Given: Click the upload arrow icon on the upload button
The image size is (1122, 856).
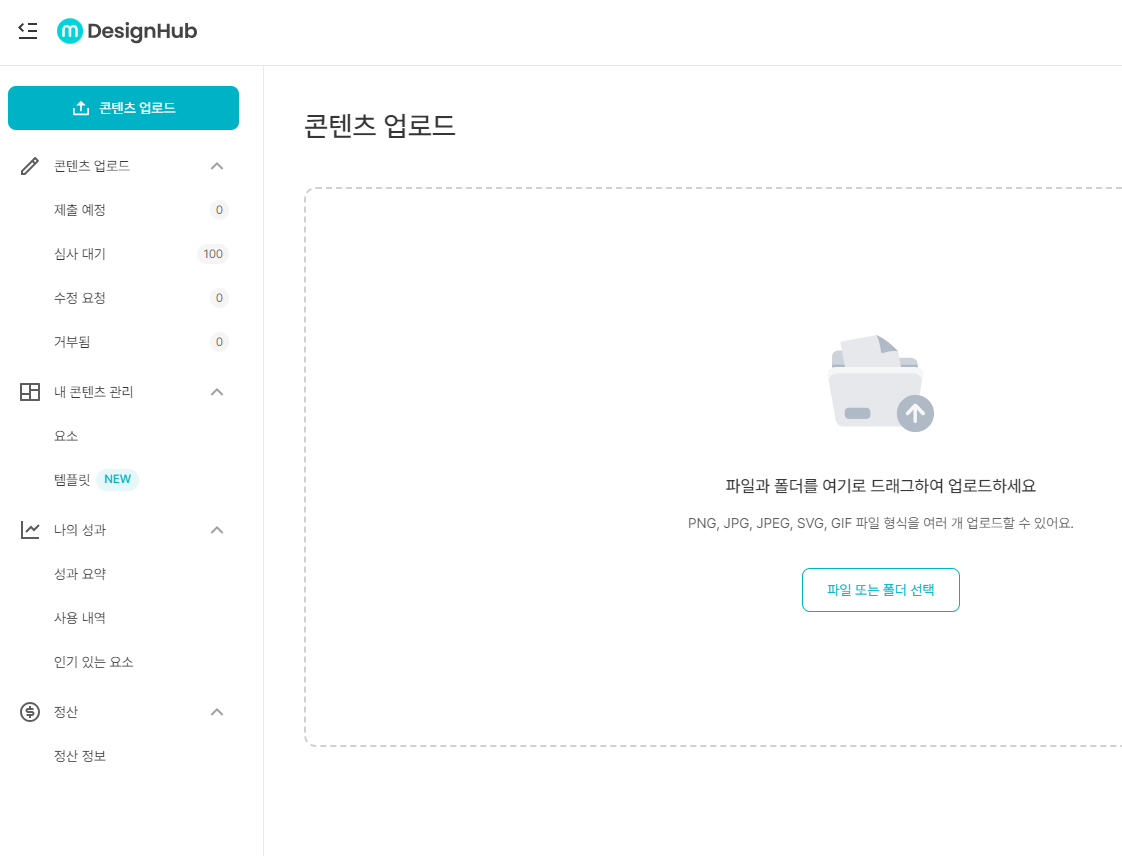Looking at the screenshot, I should tap(80, 107).
